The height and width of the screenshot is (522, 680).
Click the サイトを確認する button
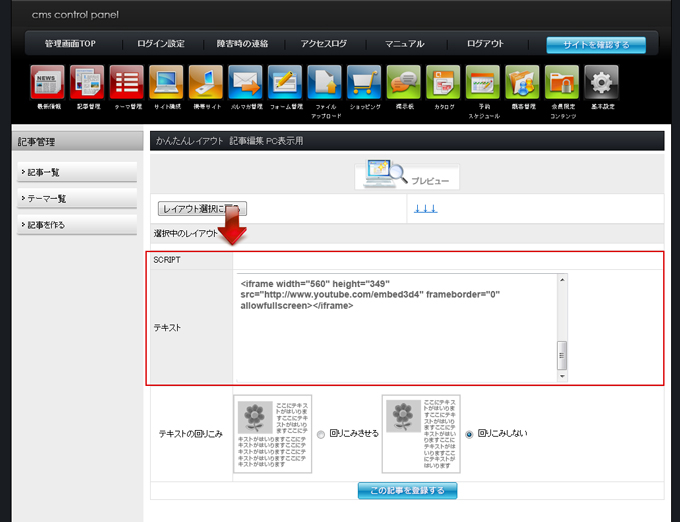coord(595,45)
